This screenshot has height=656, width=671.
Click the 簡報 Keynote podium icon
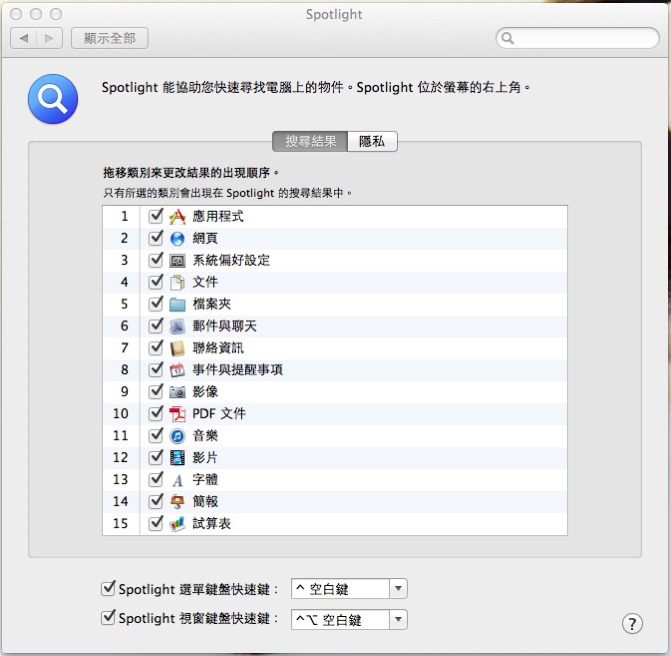[x=177, y=502]
